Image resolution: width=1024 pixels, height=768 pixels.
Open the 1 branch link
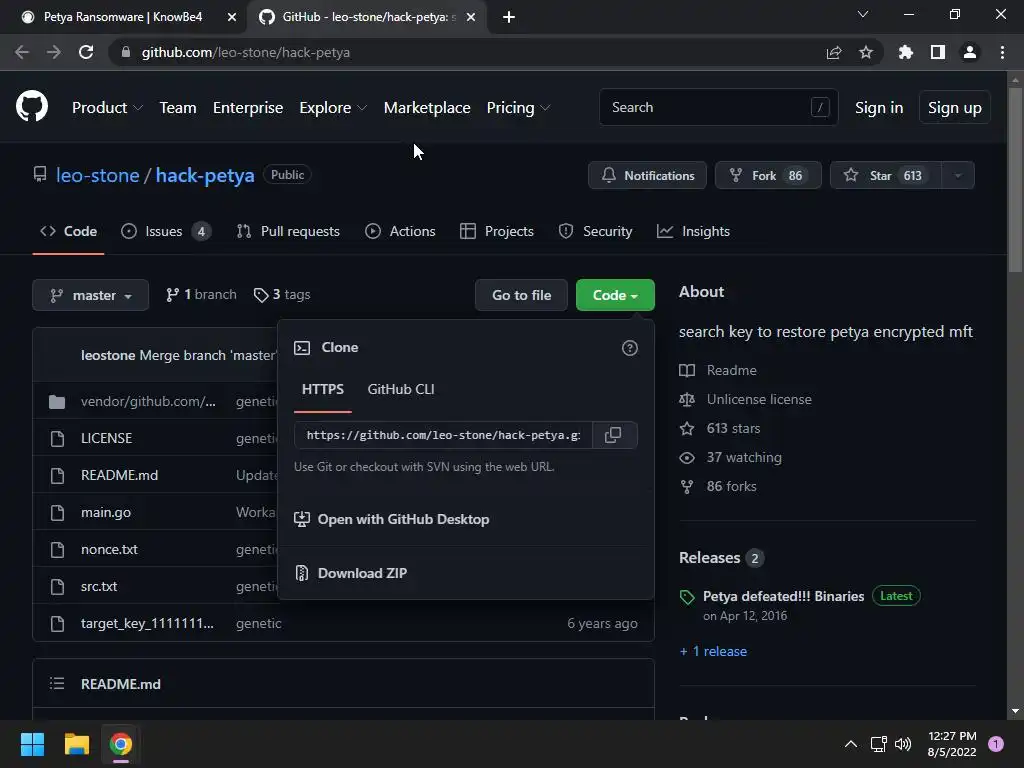pos(201,295)
